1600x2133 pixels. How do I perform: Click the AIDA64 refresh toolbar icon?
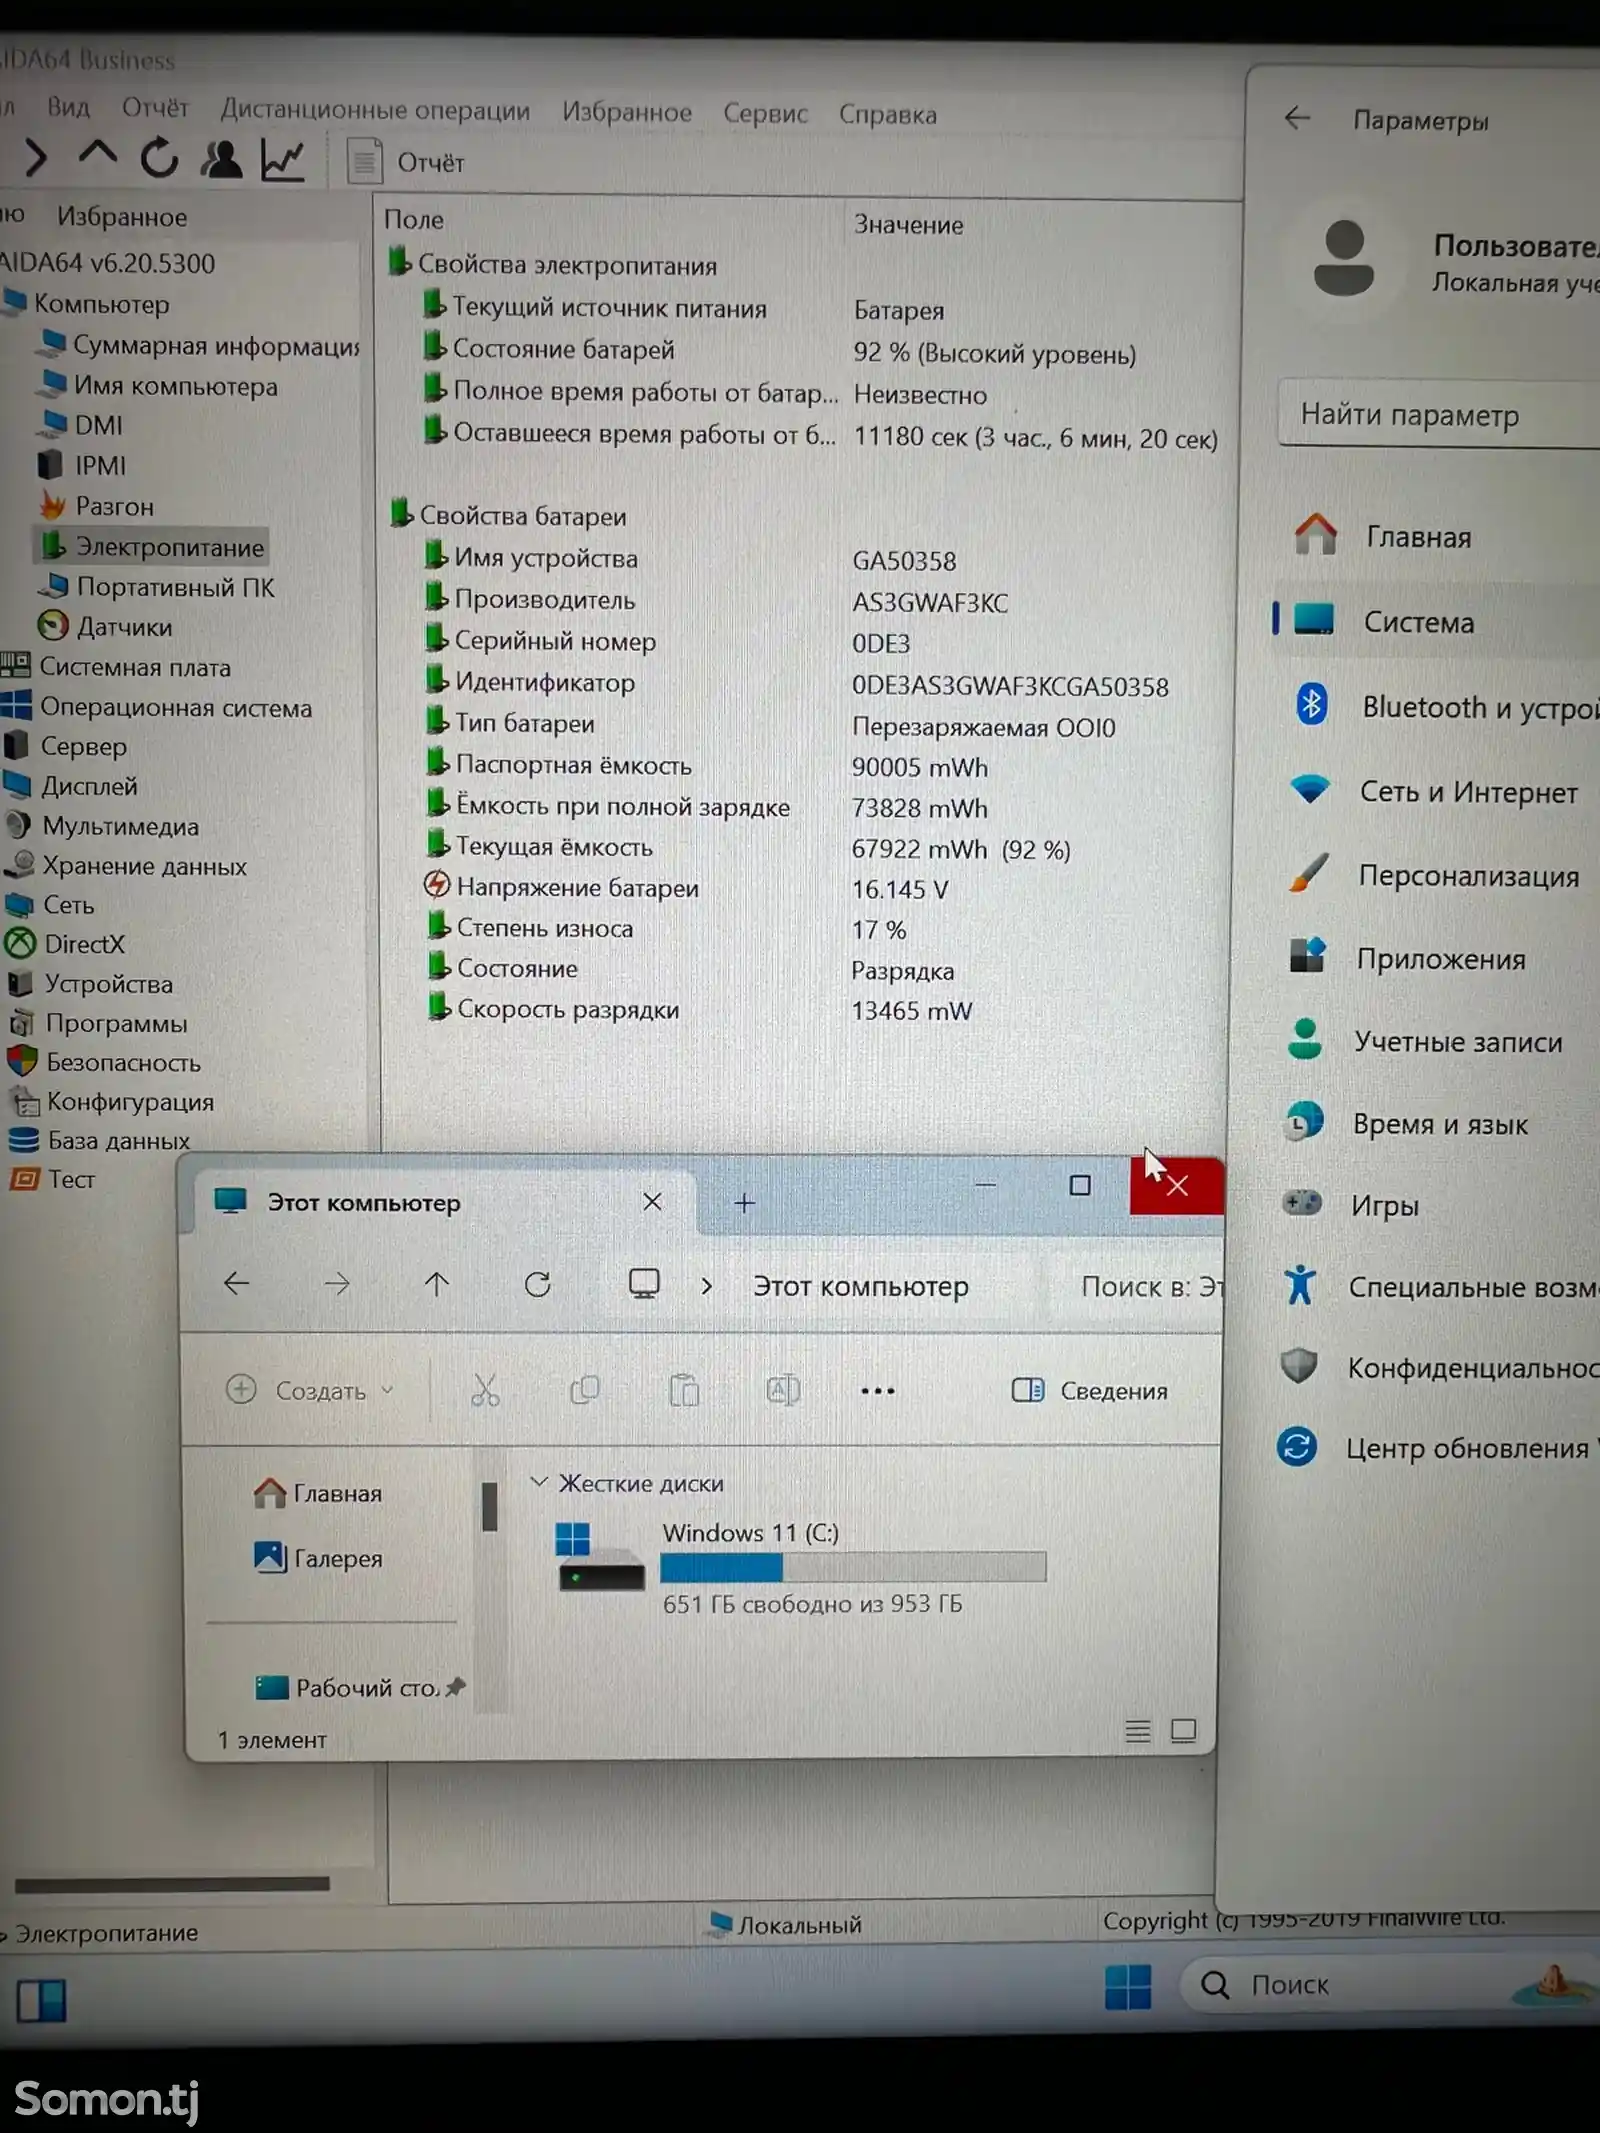159,158
